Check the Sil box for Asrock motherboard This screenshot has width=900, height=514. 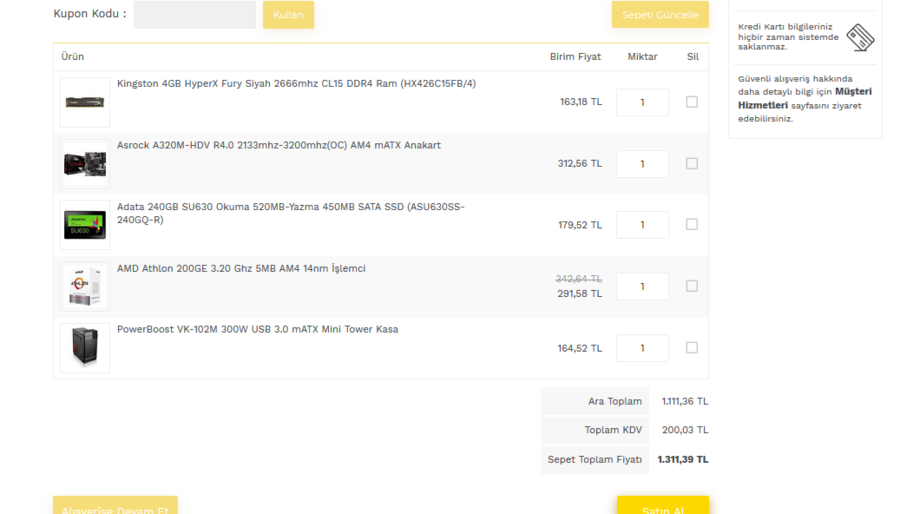coord(692,164)
